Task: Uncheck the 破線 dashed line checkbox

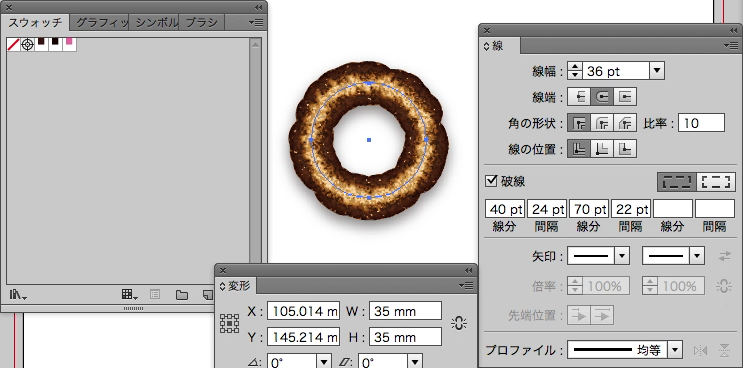Action: pos(491,180)
